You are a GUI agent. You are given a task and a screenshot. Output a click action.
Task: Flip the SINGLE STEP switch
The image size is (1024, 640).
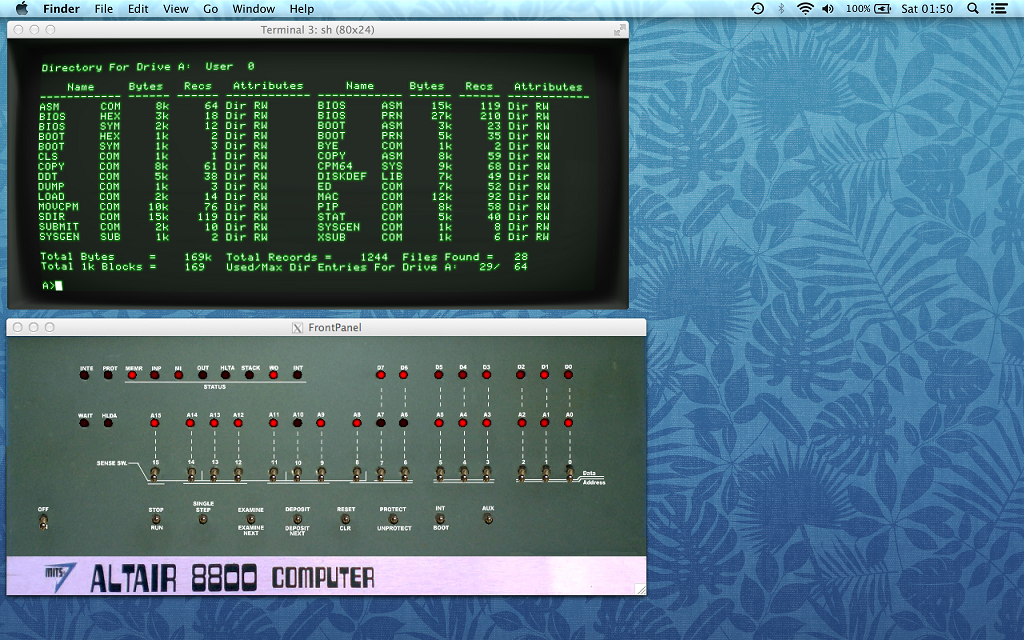point(203,519)
